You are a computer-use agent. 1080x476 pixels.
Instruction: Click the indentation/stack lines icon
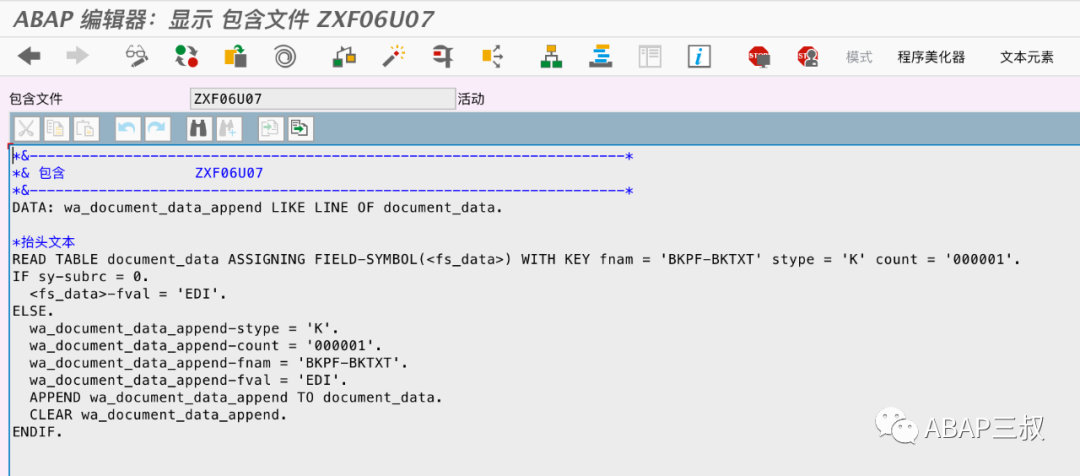(601, 56)
